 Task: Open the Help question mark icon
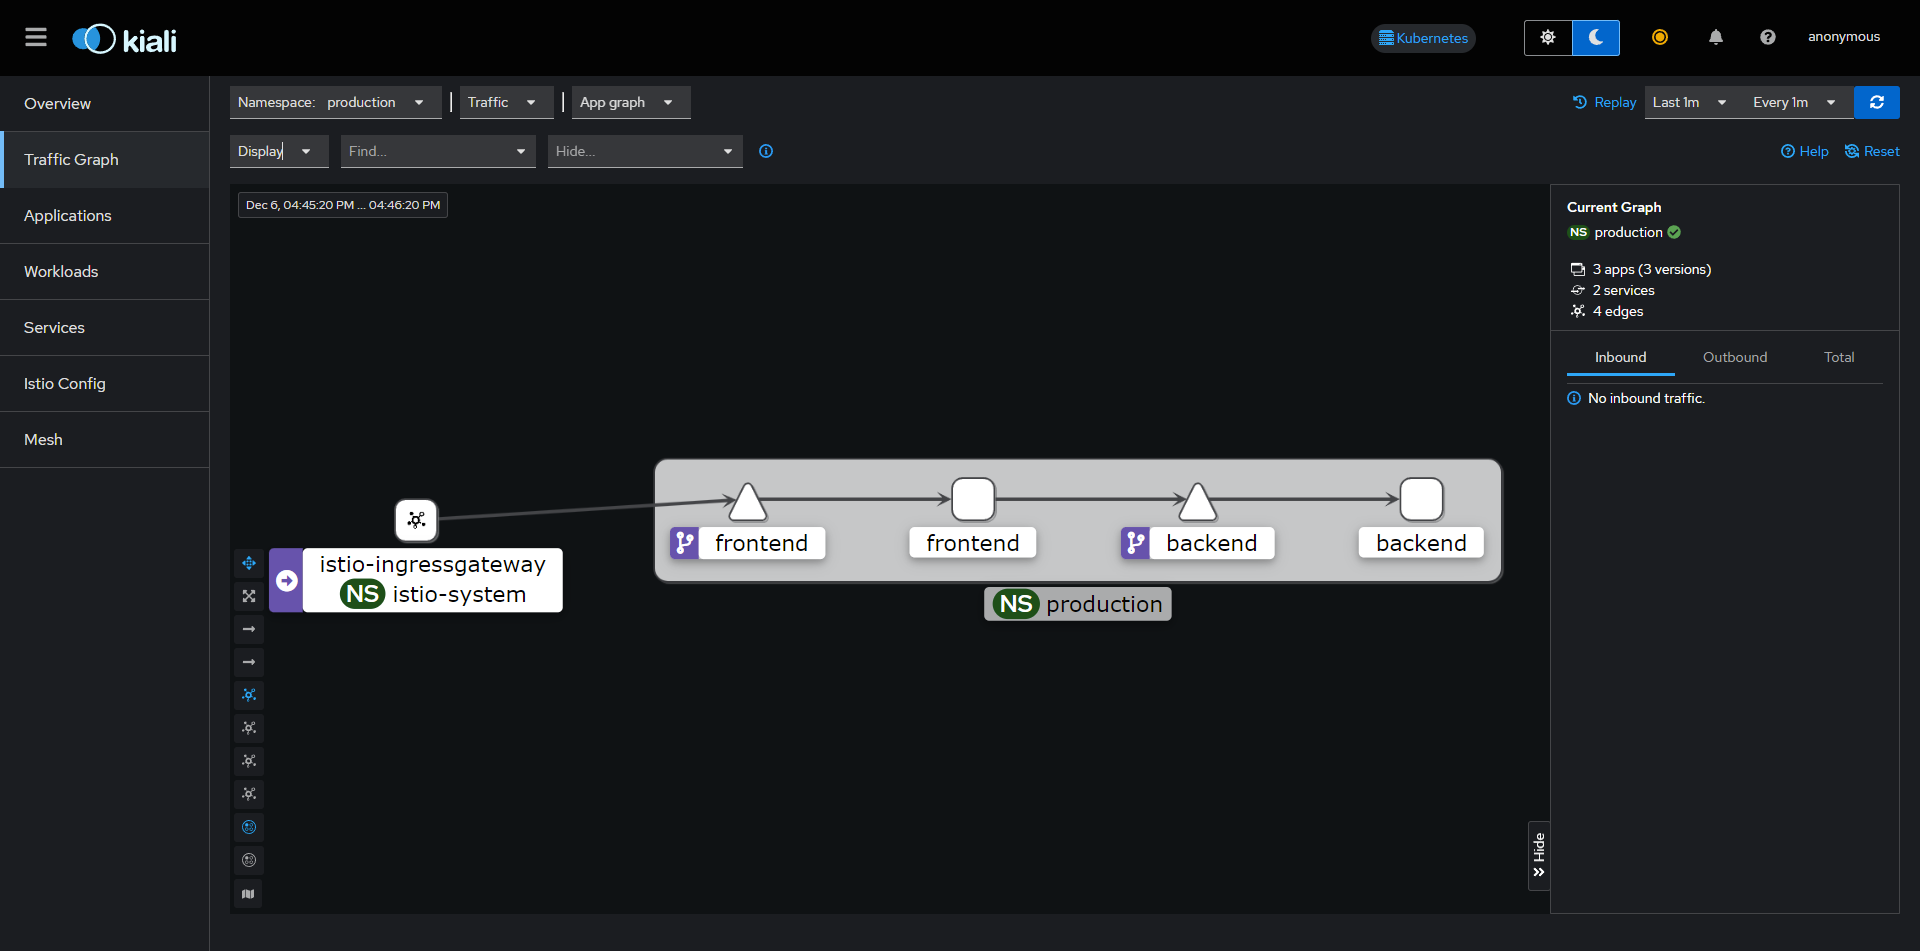[x=1767, y=37]
